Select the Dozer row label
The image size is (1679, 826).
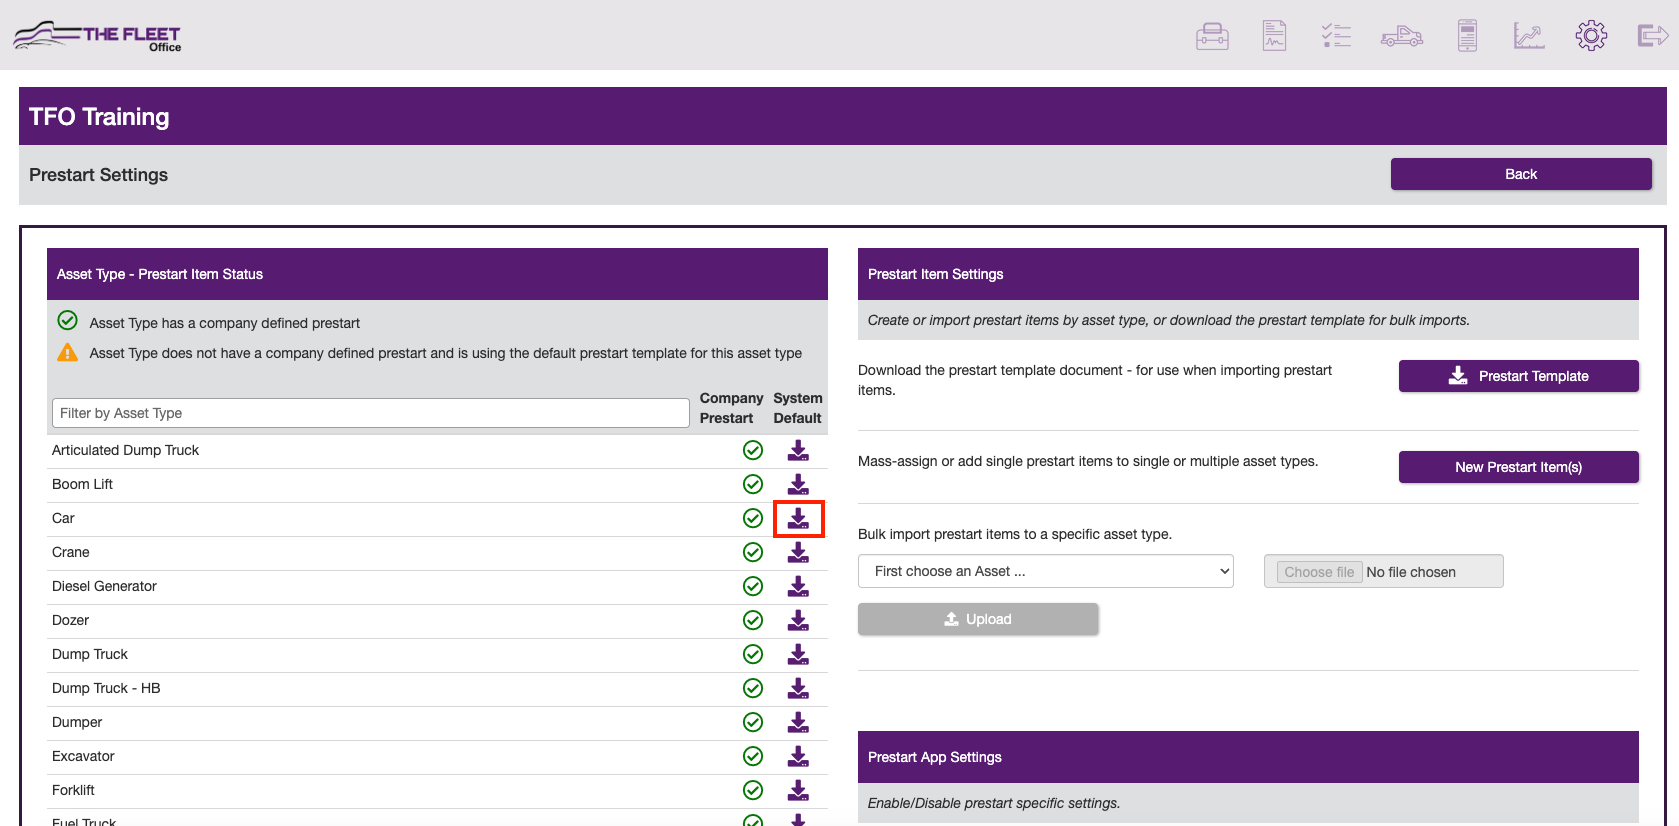[x=70, y=620]
